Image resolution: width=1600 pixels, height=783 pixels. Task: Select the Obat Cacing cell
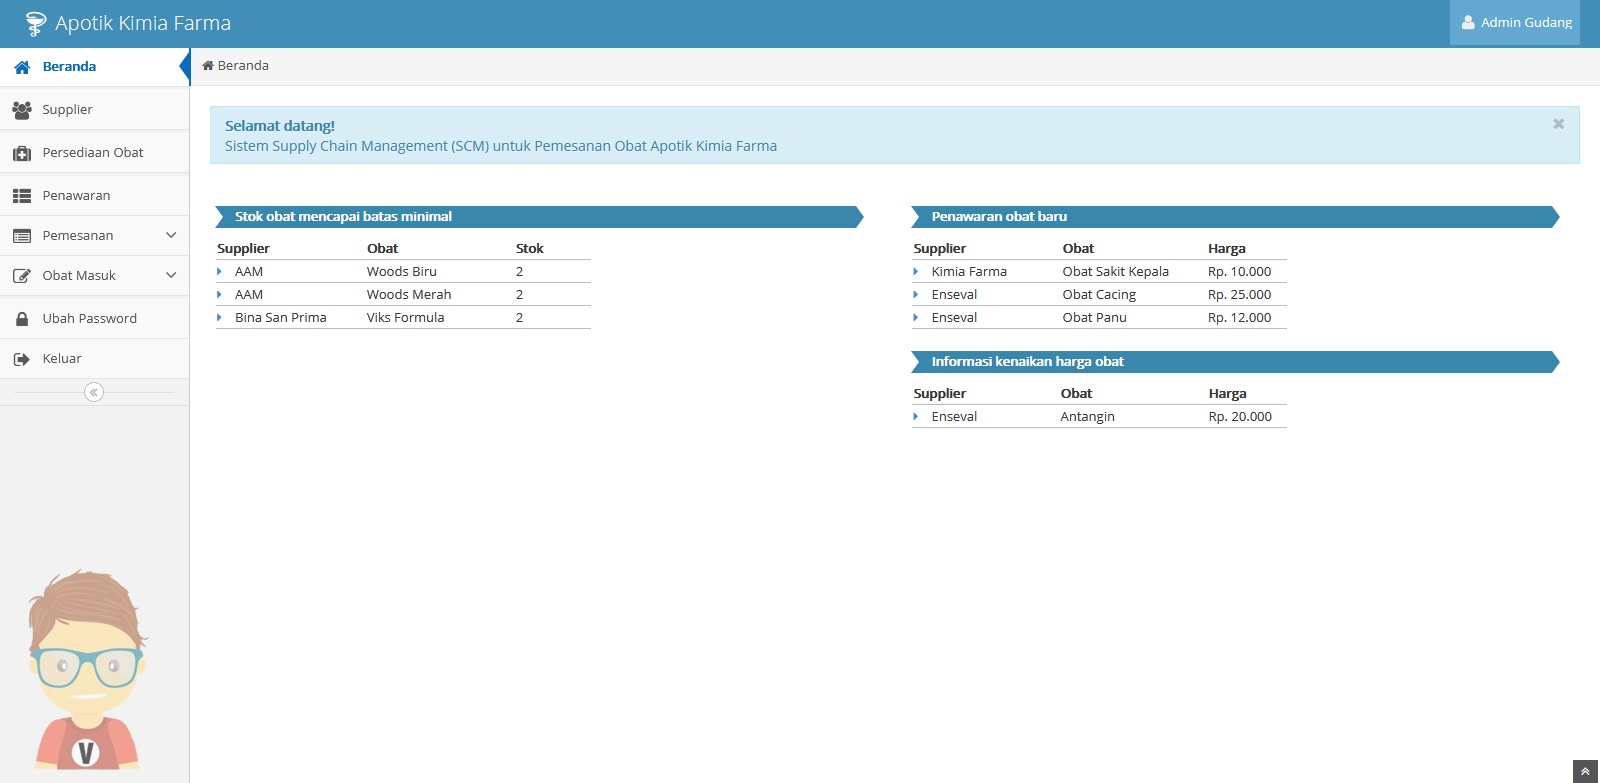coord(1099,294)
